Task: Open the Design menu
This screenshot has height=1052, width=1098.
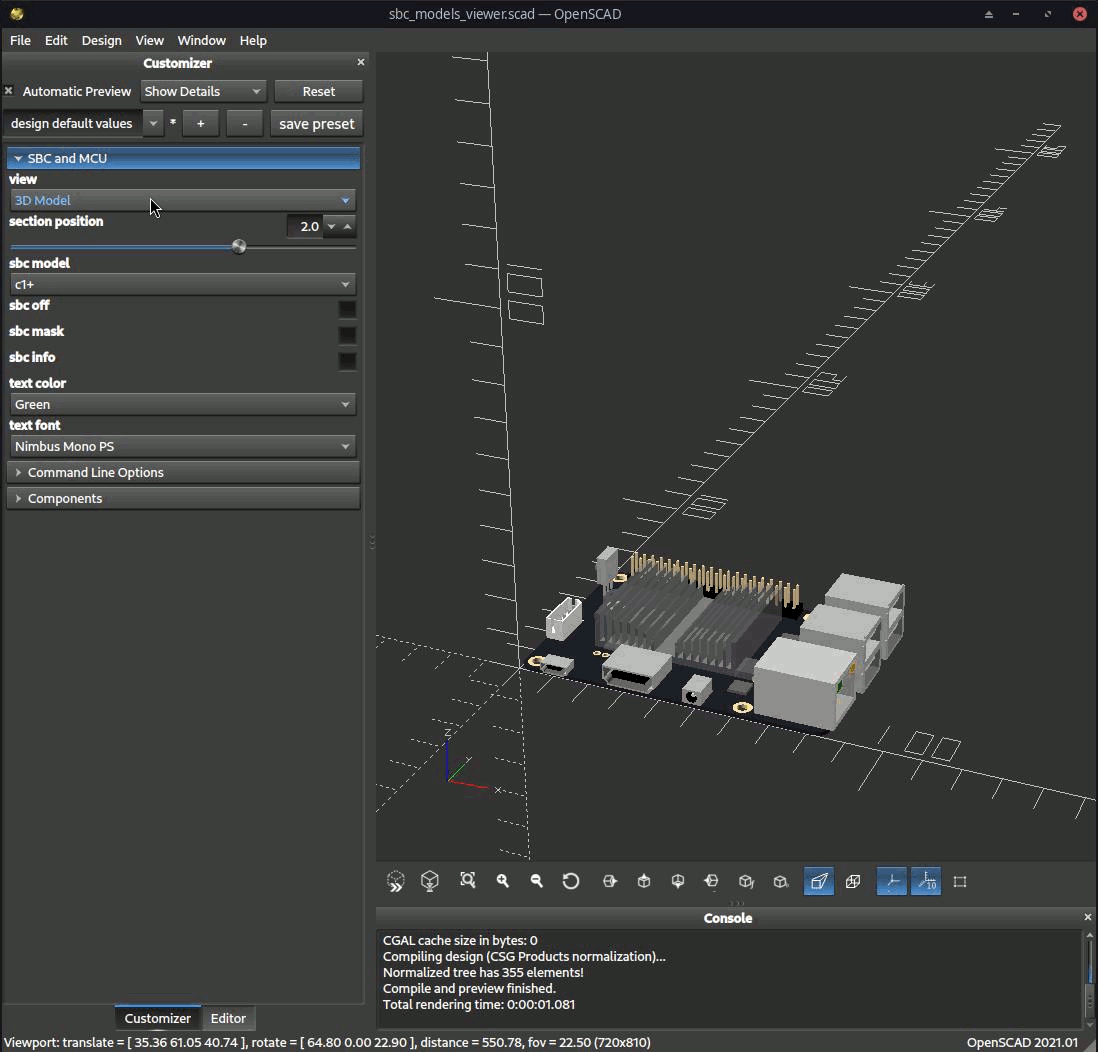Action: click(101, 40)
